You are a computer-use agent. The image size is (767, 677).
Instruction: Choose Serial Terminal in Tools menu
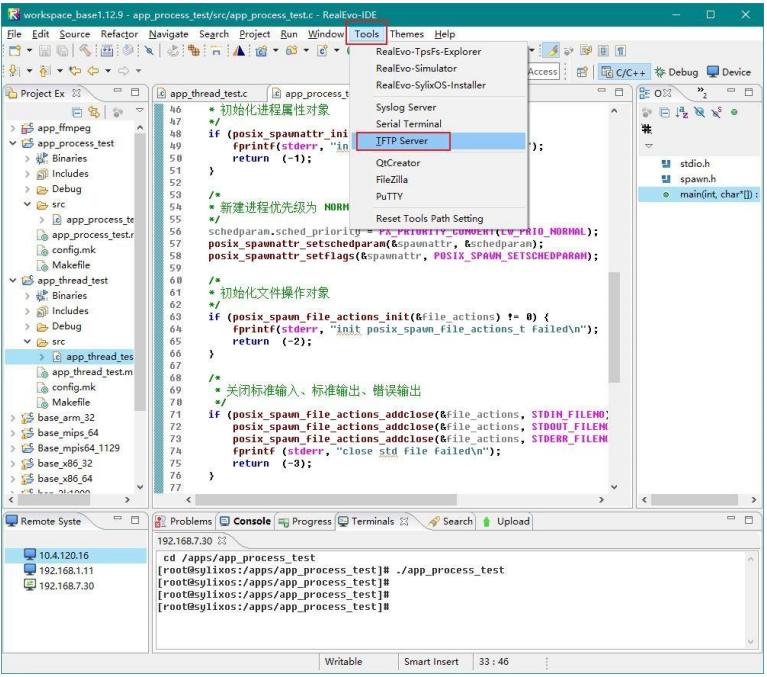pyautogui.click(x=408, y=124)
